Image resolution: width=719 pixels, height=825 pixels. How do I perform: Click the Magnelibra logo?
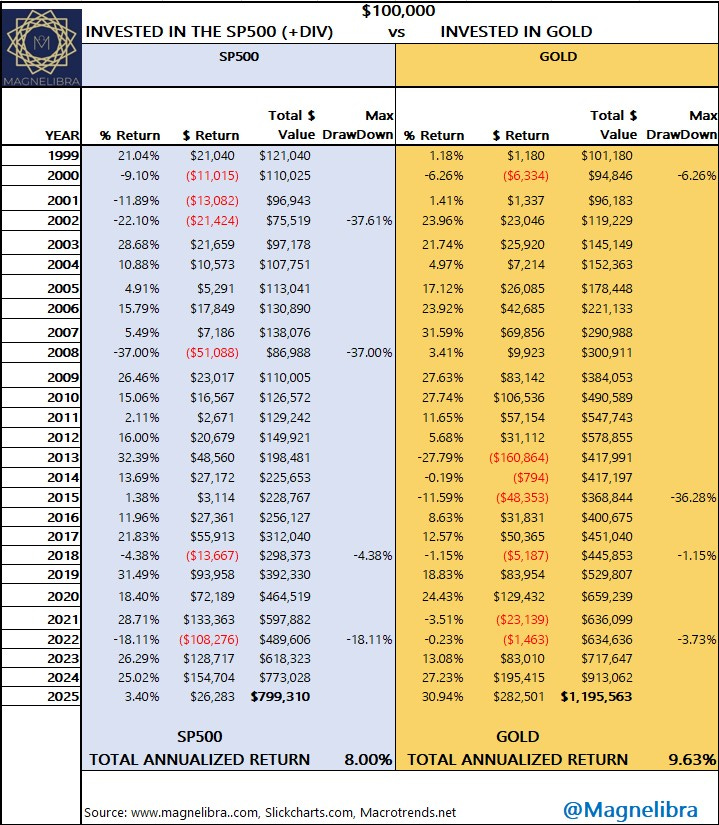point(41,48)
